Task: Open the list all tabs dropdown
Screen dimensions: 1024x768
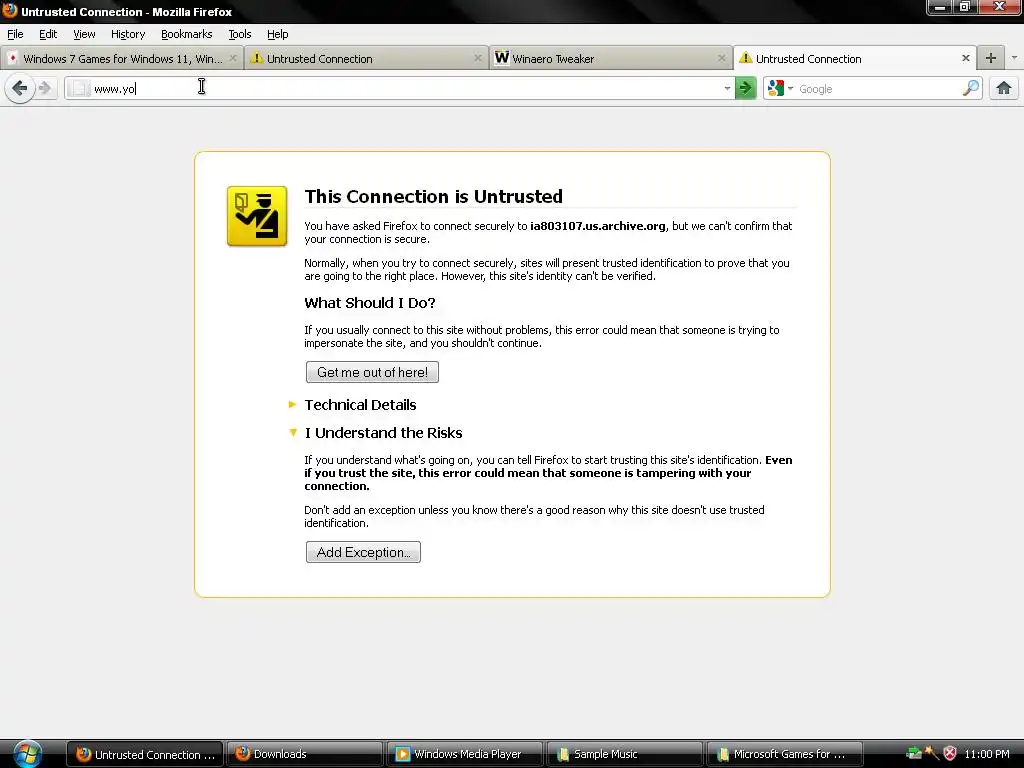Action: pyautogui.click(x=1014, y=58)
